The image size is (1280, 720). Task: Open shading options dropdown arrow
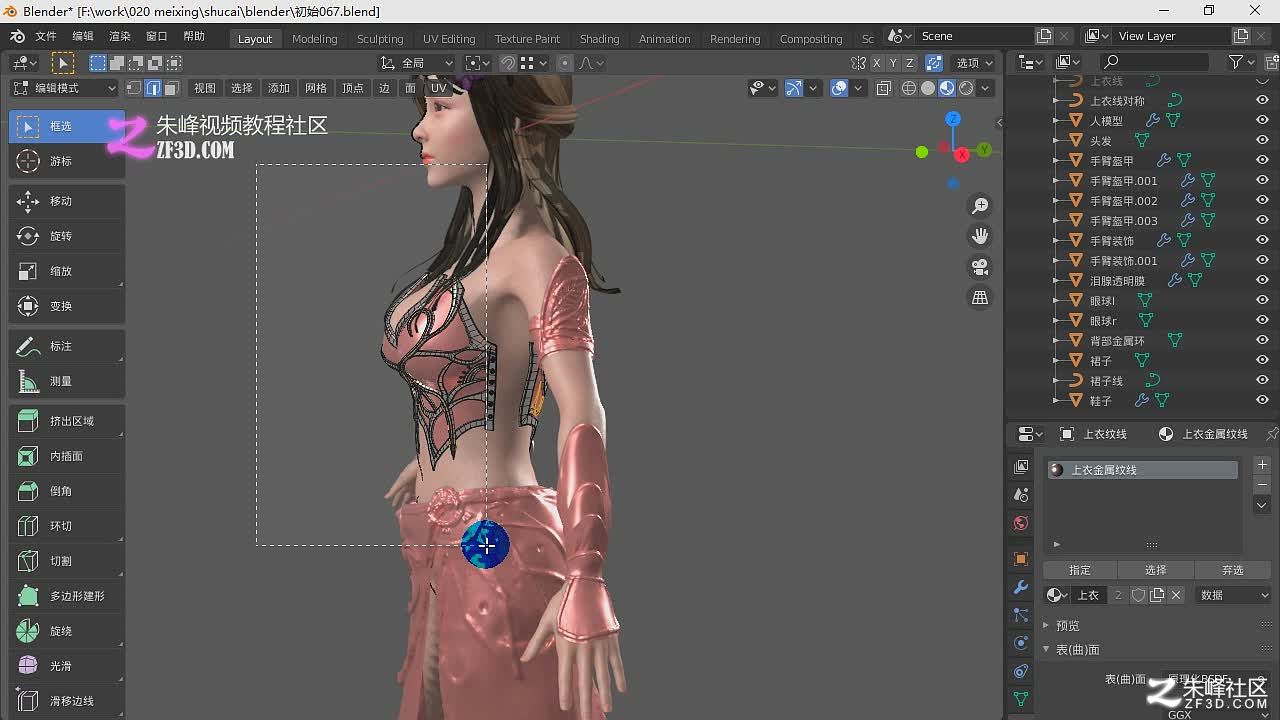pos(986,88)
